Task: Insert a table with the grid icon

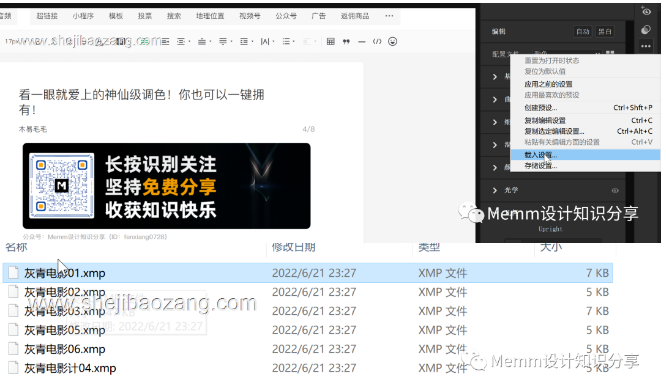Action: (330, 41)
